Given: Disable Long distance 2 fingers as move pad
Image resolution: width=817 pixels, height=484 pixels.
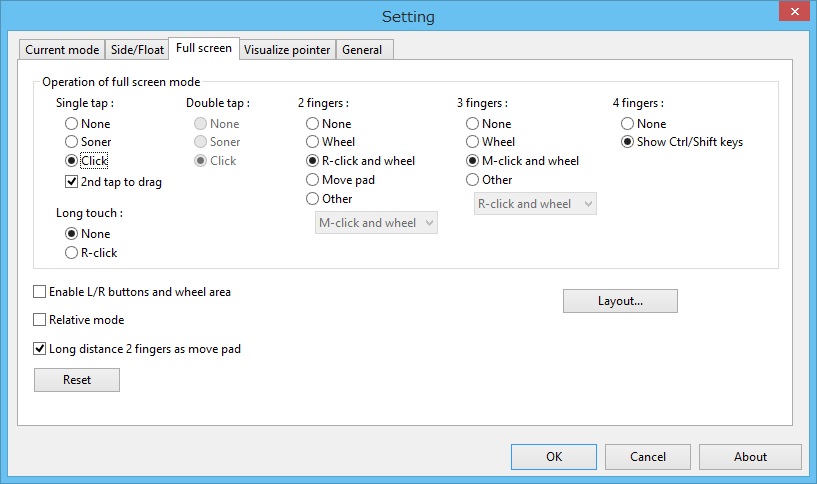Looking at the screenshot, I should pyautogui.click(x=40, y=349).
